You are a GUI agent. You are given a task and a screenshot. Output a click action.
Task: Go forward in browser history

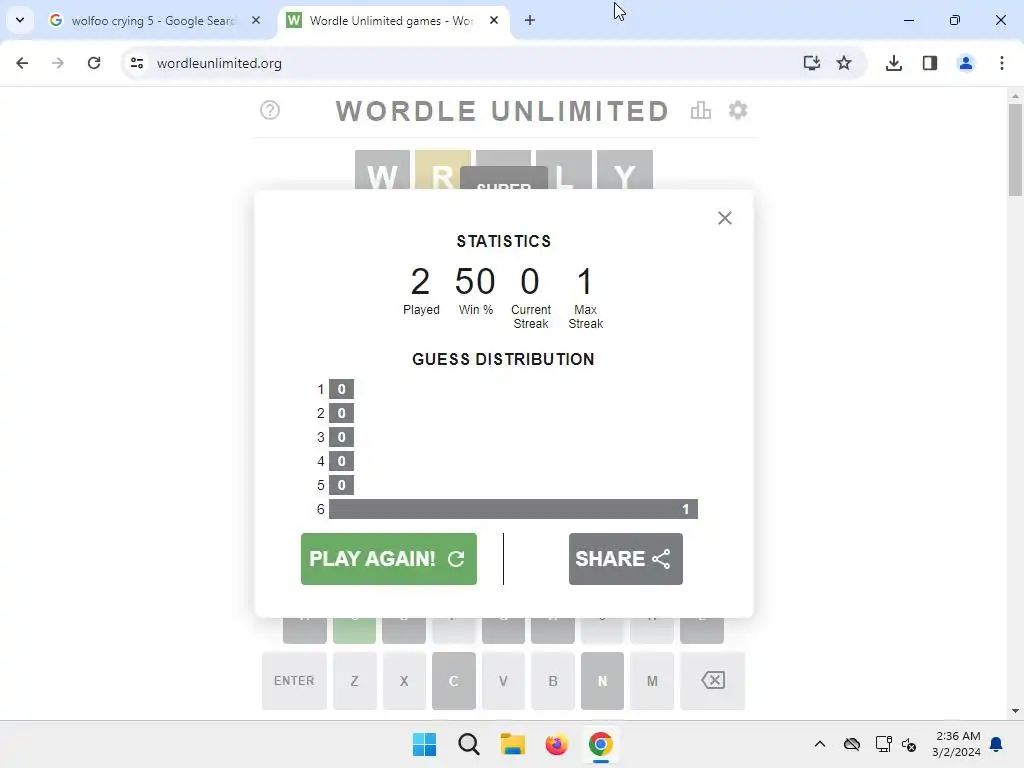tap(57, 63)
